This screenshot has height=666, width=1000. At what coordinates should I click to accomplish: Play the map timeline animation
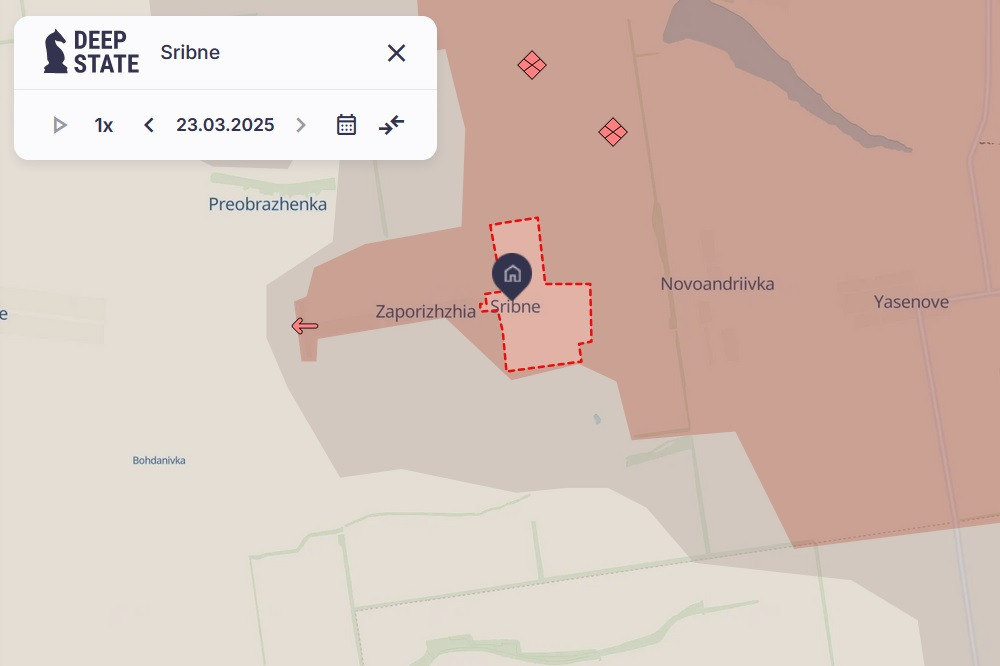coord(60,125)
